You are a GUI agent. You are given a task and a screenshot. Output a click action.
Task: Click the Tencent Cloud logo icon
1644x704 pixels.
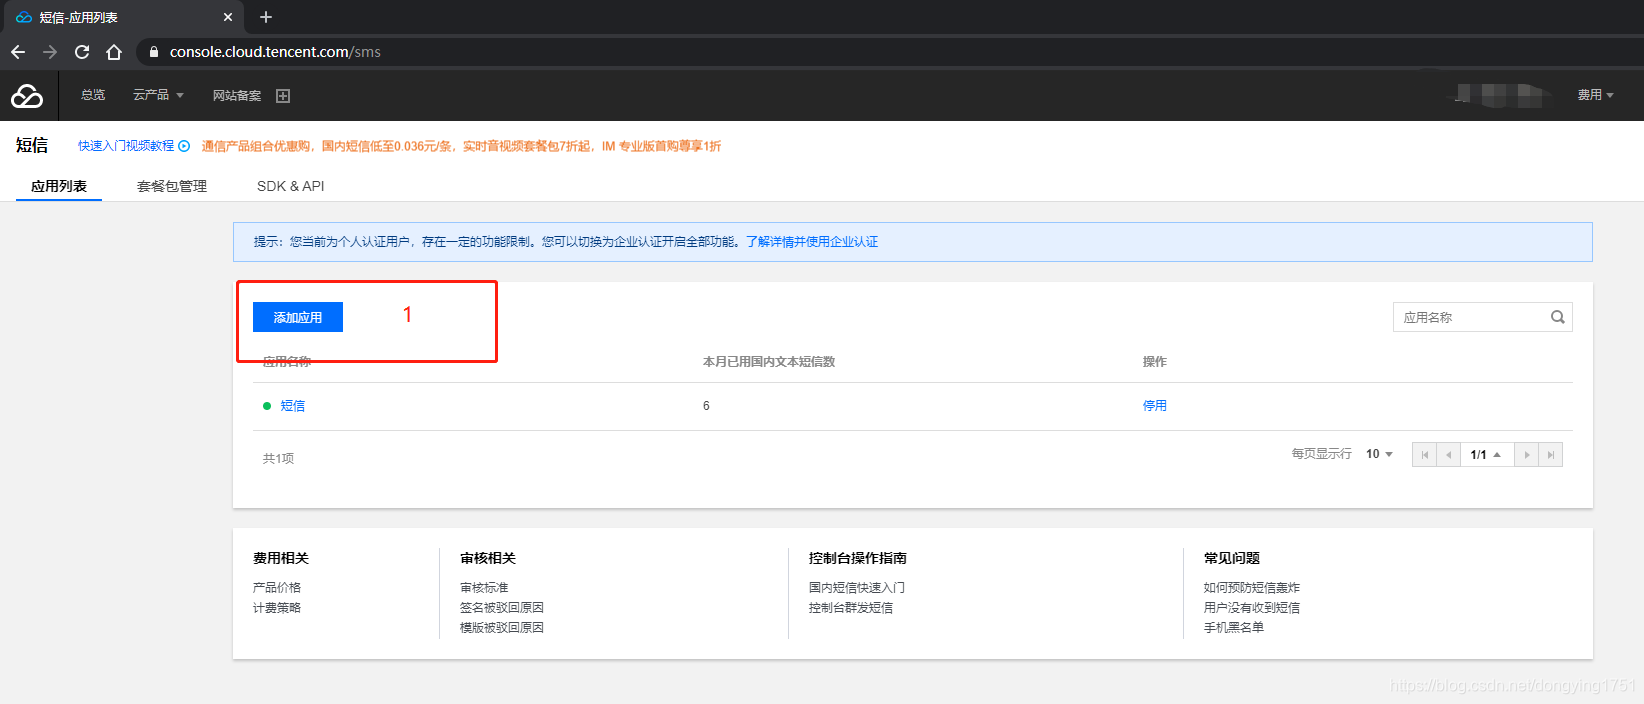tap(27, 96)
